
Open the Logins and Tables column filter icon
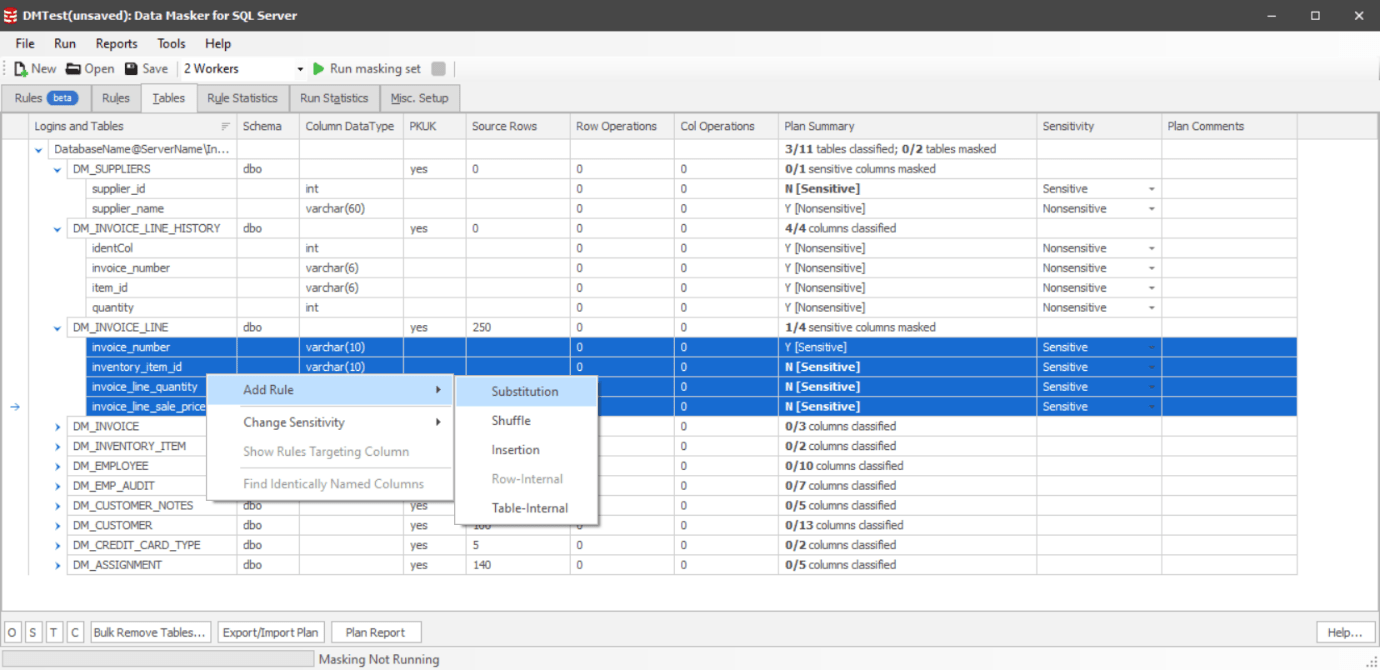click(x=227, y=126)
